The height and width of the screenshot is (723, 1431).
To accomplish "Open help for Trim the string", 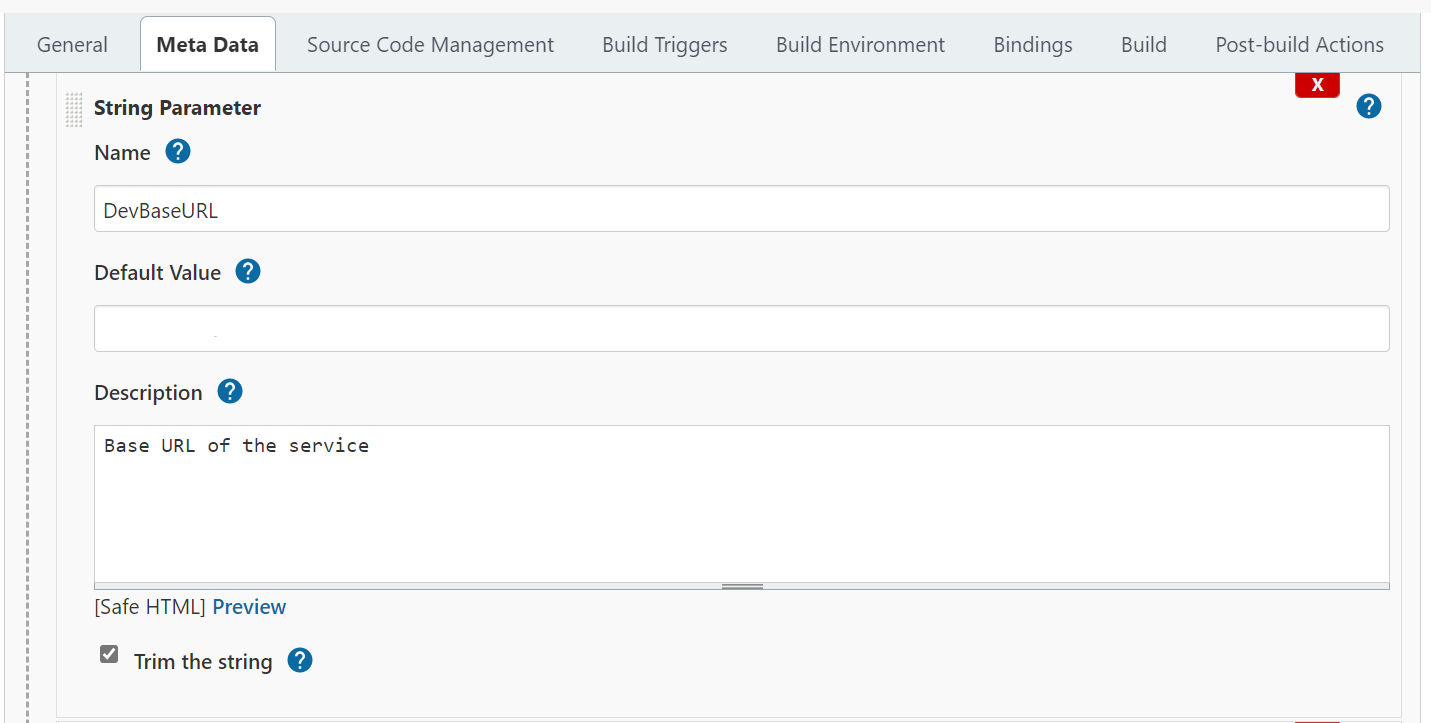I will pyautogui.click(x=300, y=660).
